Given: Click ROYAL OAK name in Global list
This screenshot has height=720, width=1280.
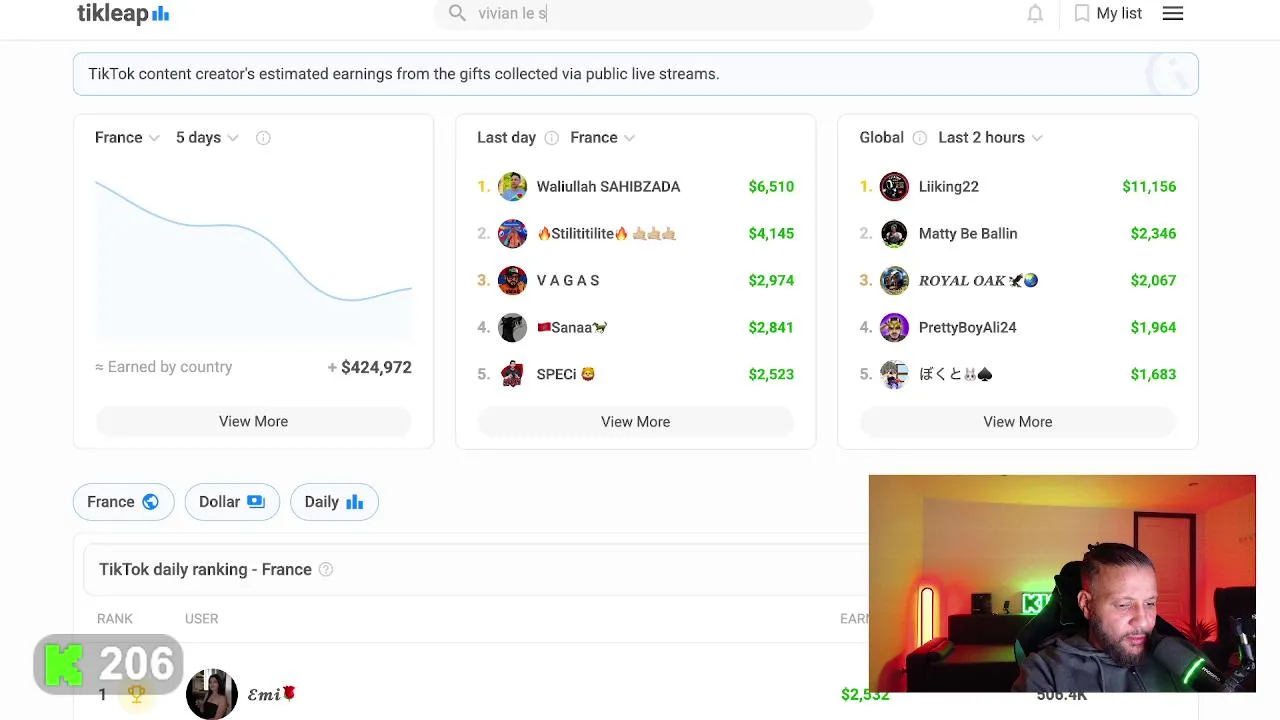Looking at the screenshot, I should 978,281.
